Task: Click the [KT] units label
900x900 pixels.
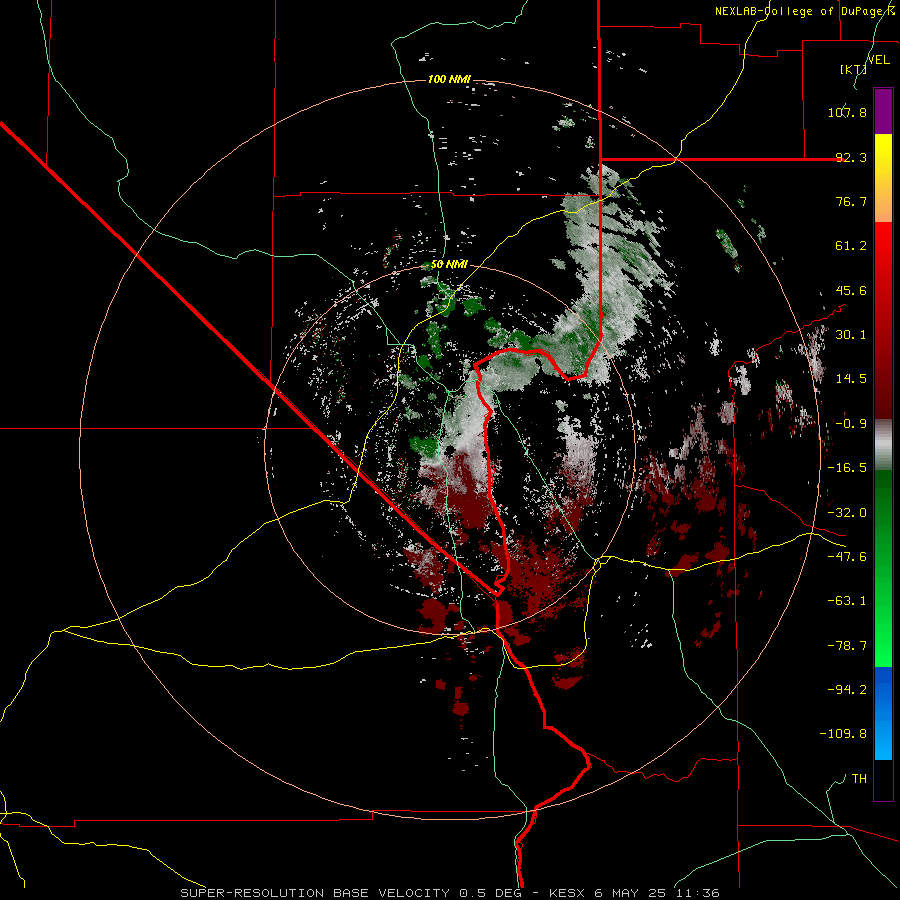Action: click(854, 69)
